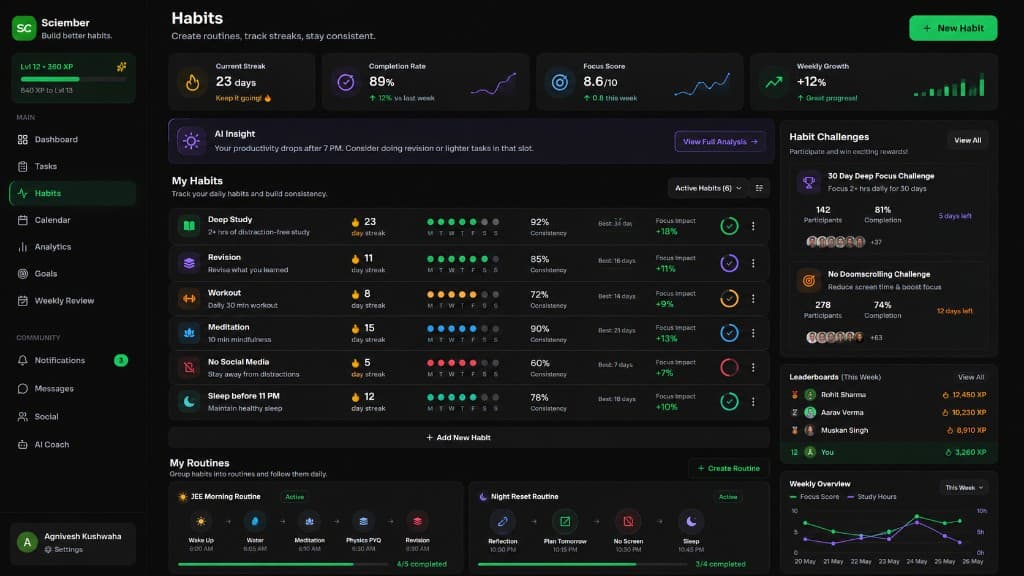Click the Meditation lotus icon
The height and width of the screenshot is (576, 1024).
point(189,333)
